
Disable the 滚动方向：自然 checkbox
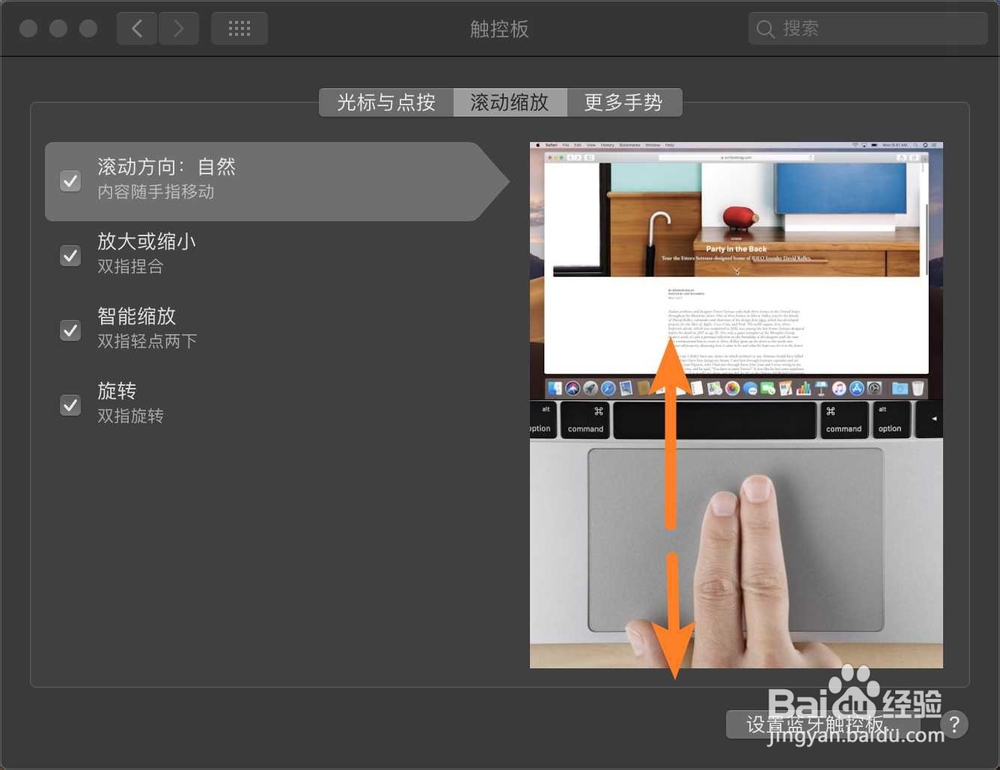click(70, 181)
